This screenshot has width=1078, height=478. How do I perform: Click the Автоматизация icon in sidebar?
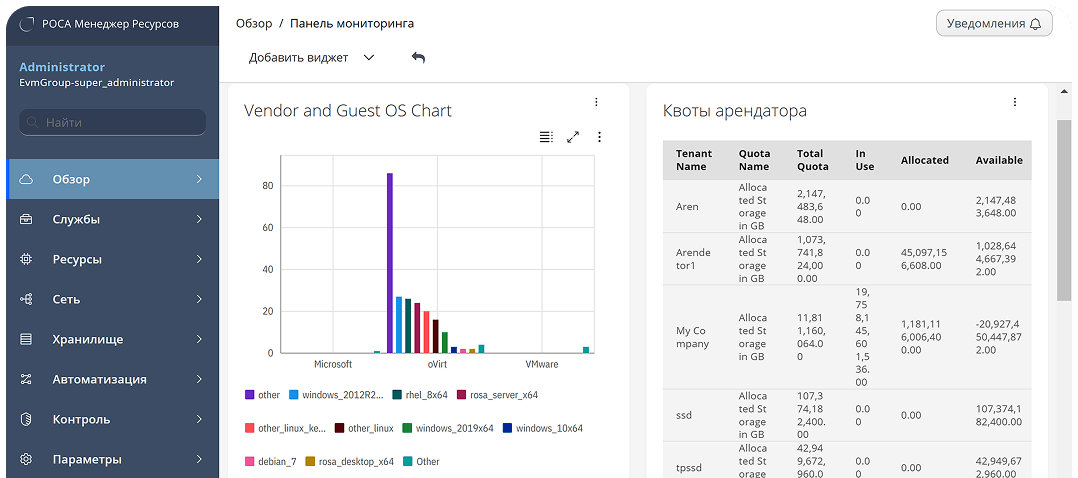[27, 380]
